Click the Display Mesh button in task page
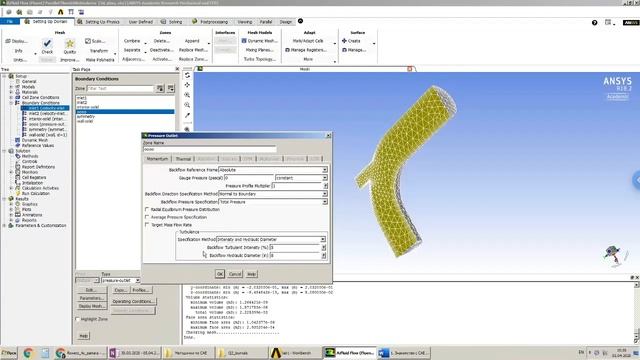This screenshot has width=640, height=360. pos(92,306)
